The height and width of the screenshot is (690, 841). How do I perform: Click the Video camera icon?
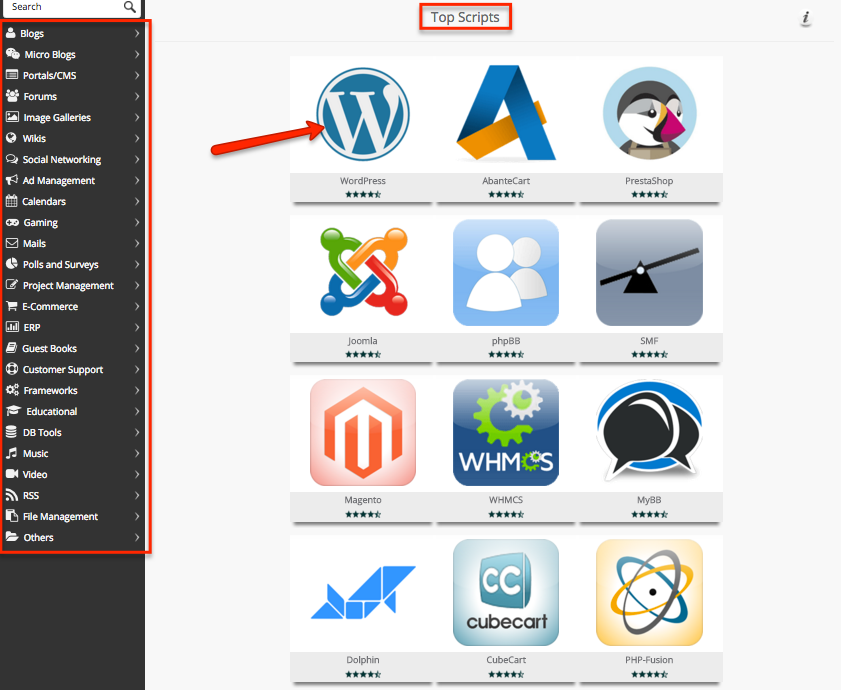tap(12, 474)
